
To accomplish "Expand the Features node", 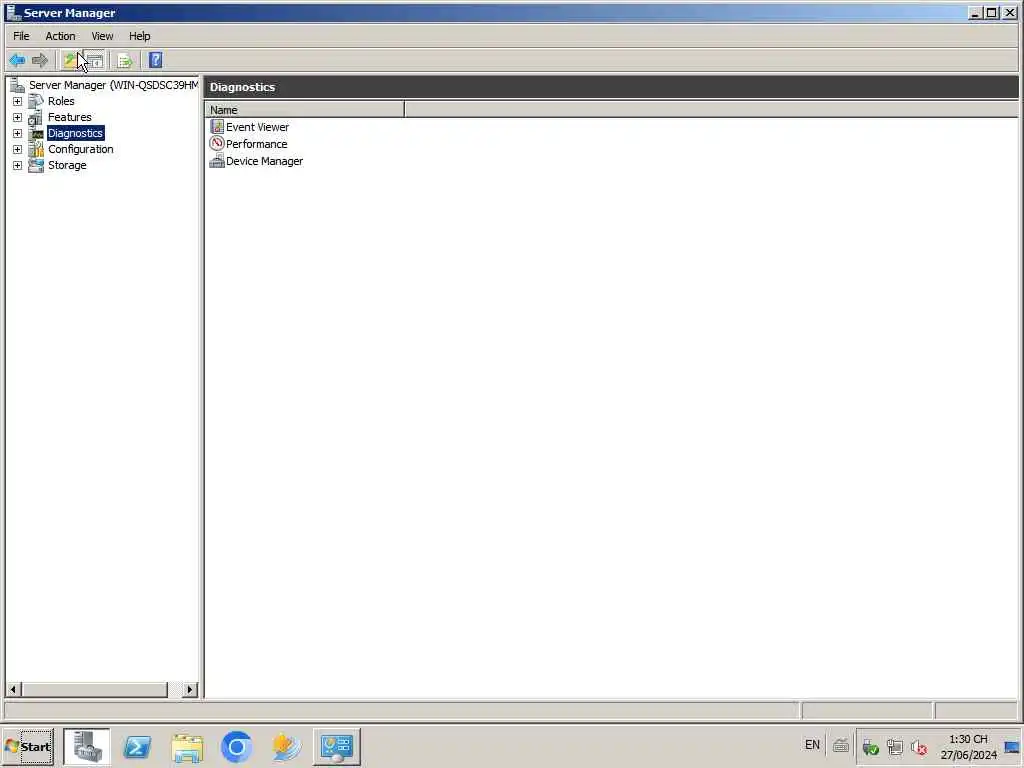I will click(x=18, y=118).
